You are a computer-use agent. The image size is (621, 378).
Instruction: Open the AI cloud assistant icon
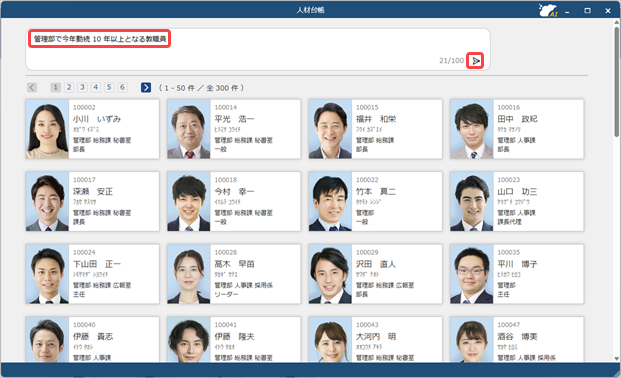[548, 10]
